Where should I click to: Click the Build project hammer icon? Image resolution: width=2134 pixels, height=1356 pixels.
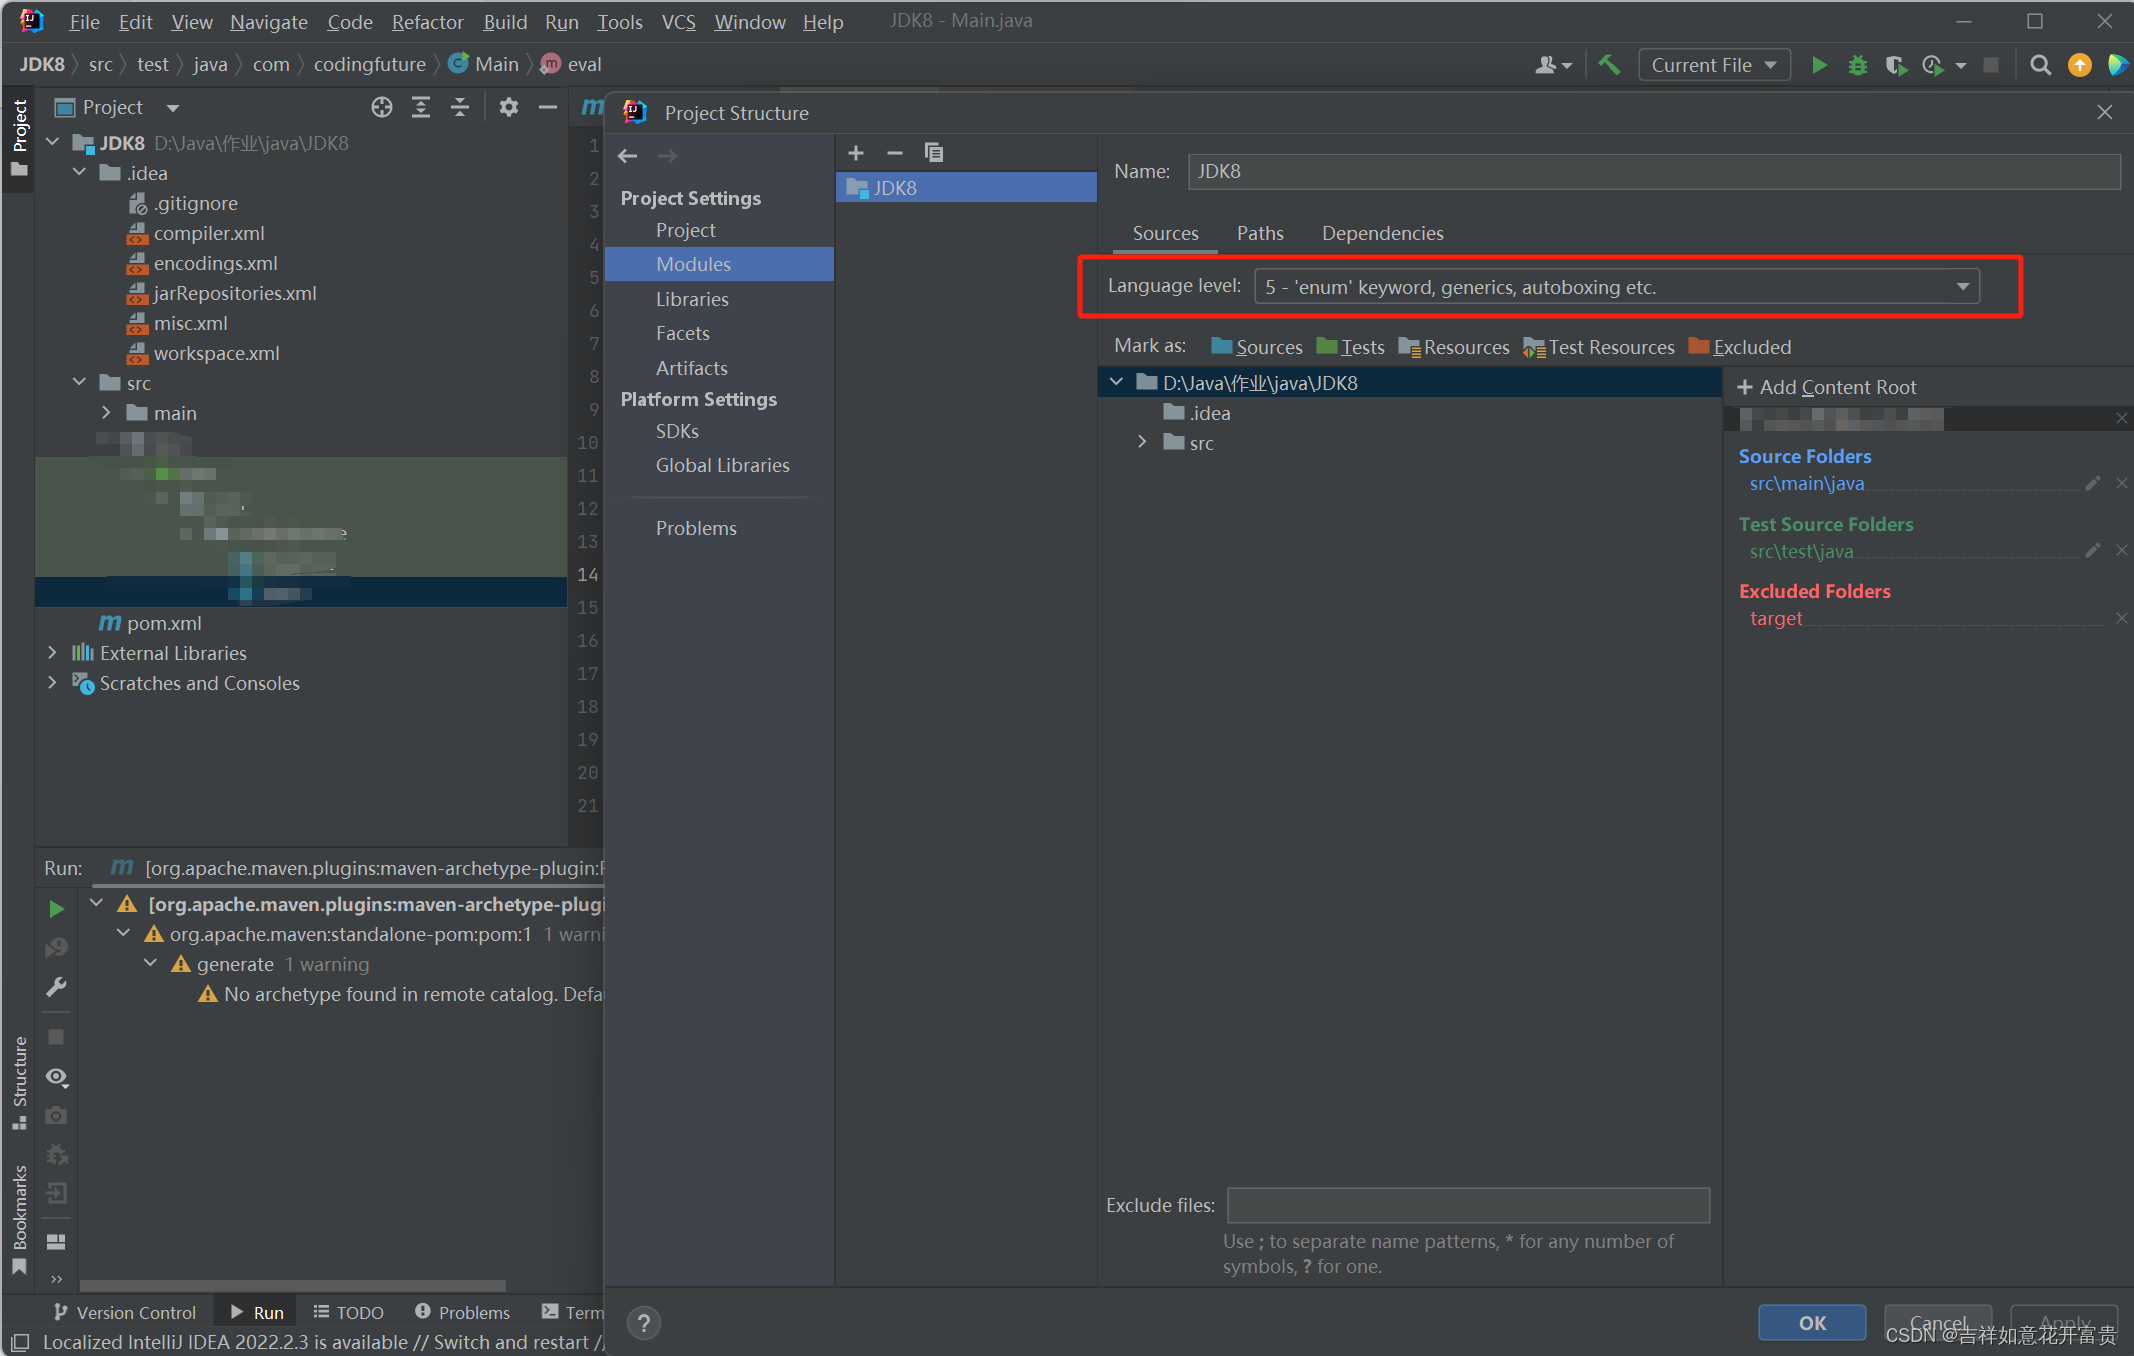(1609, 65)
